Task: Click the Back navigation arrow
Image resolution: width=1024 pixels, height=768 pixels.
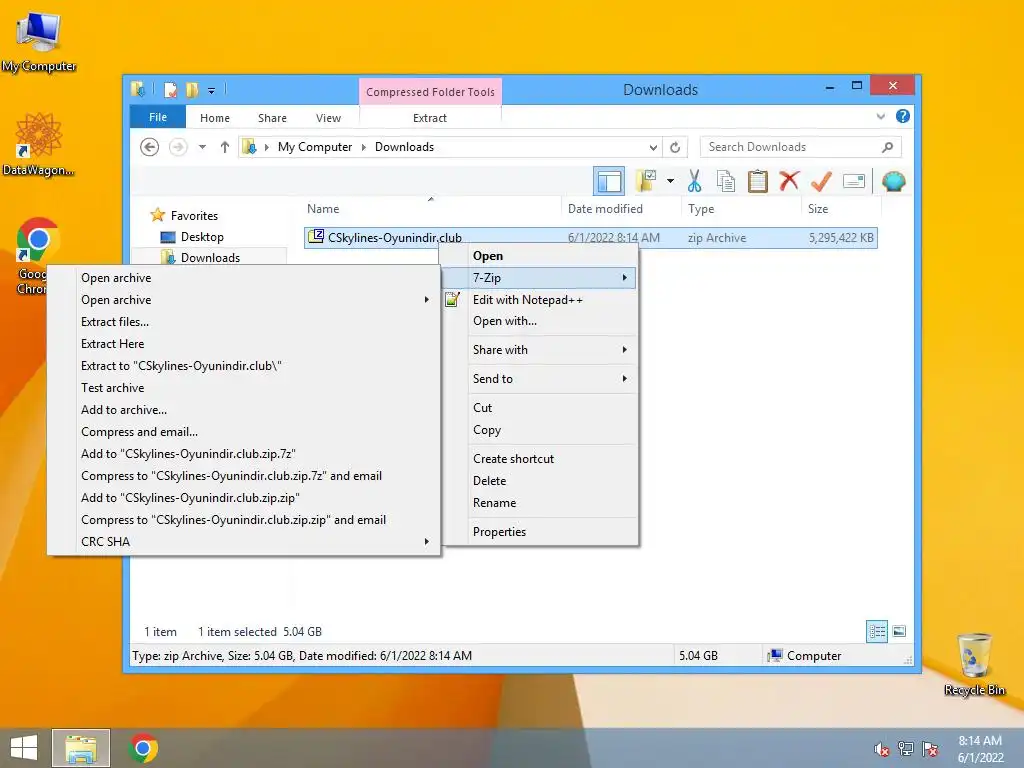Action: (150, 147)
